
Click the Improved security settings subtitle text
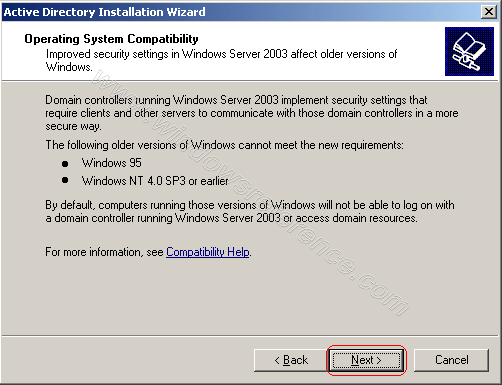click(221, 60)
